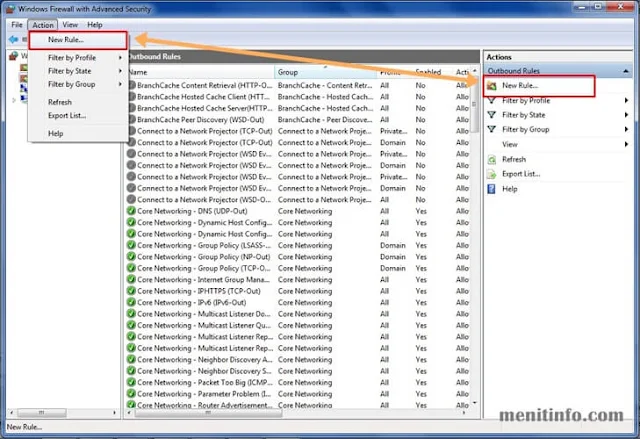The width and height of the screenshot is (640, 439).
Task: Click the Refresh icon in Actions pane
Action: 492,160
